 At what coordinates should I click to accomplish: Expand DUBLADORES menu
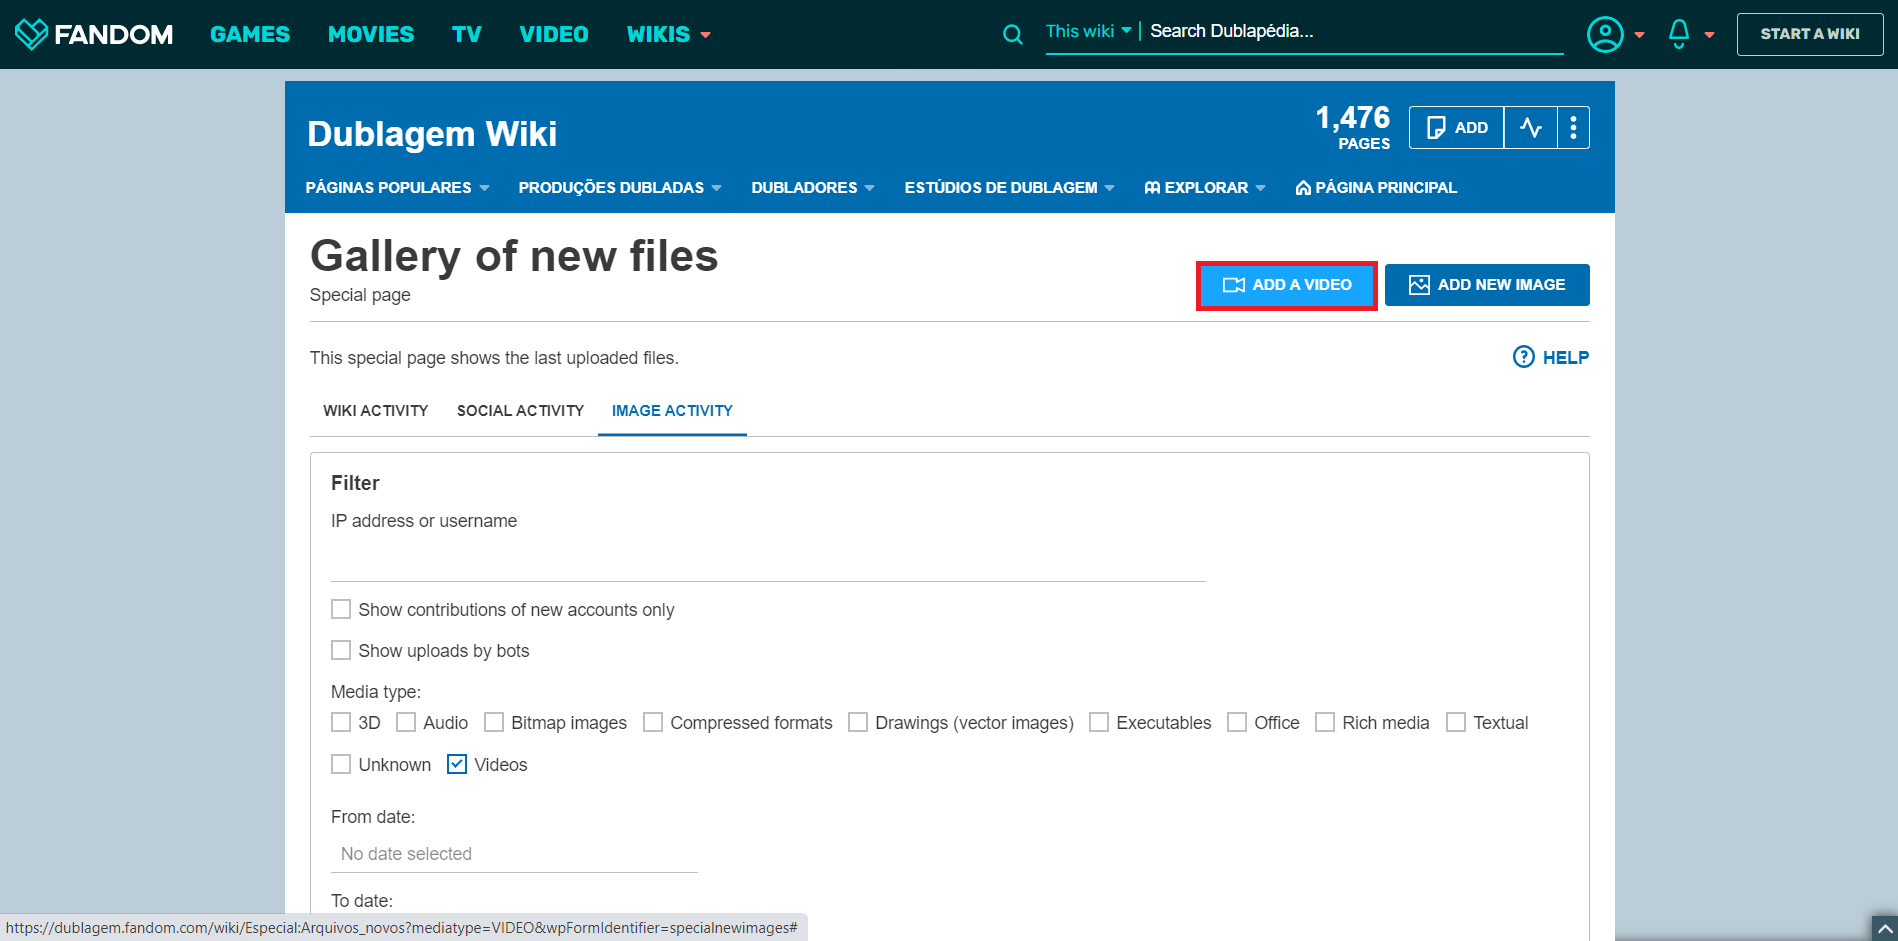813,187
